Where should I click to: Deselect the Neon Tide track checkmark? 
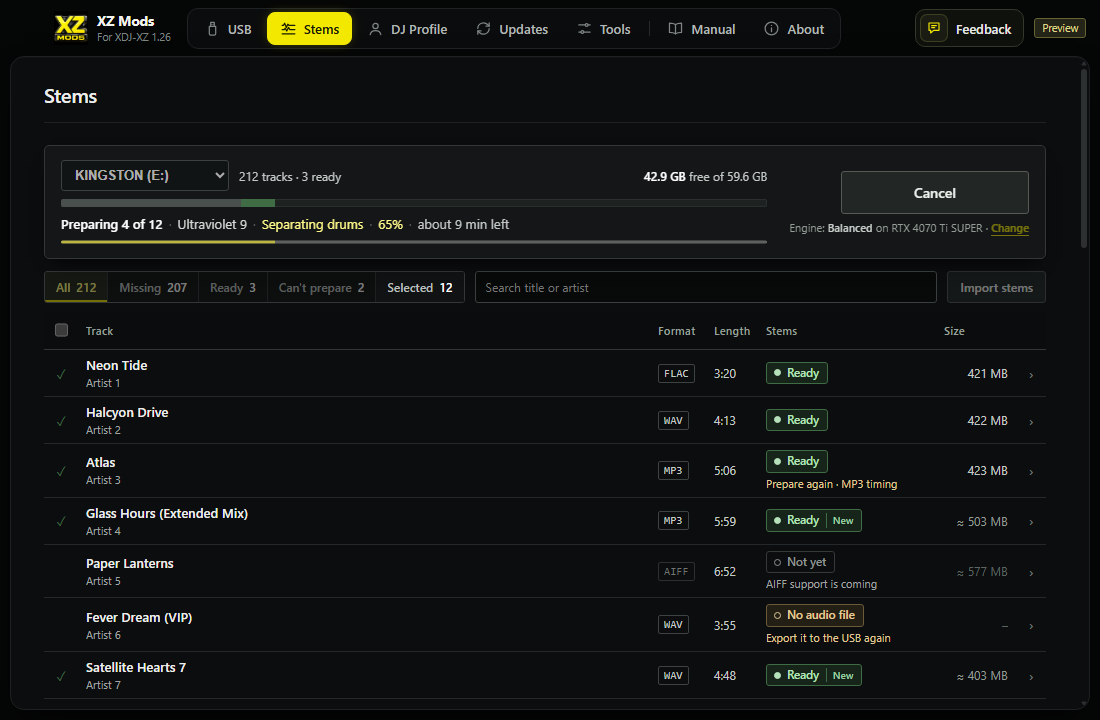pyautogui.click(x=62, y=374)
